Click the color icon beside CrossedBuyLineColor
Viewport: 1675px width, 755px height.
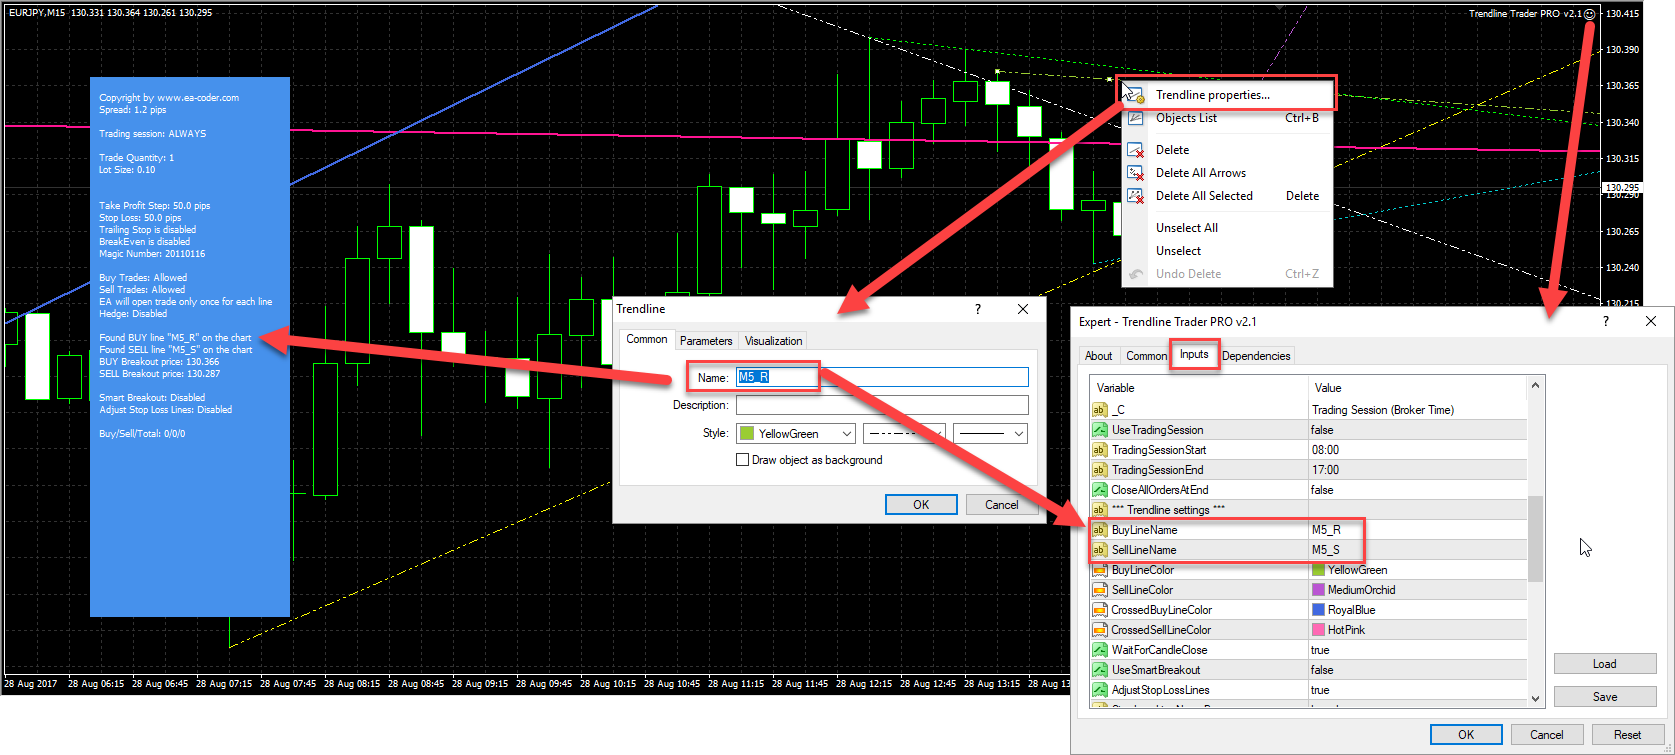coord(1100,610)
